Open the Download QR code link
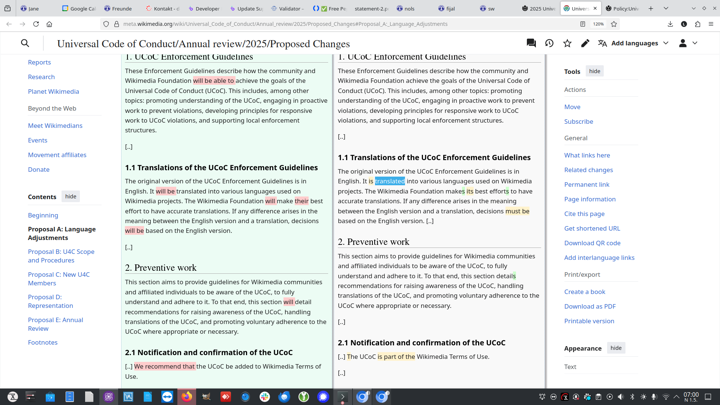 (592, 243)
